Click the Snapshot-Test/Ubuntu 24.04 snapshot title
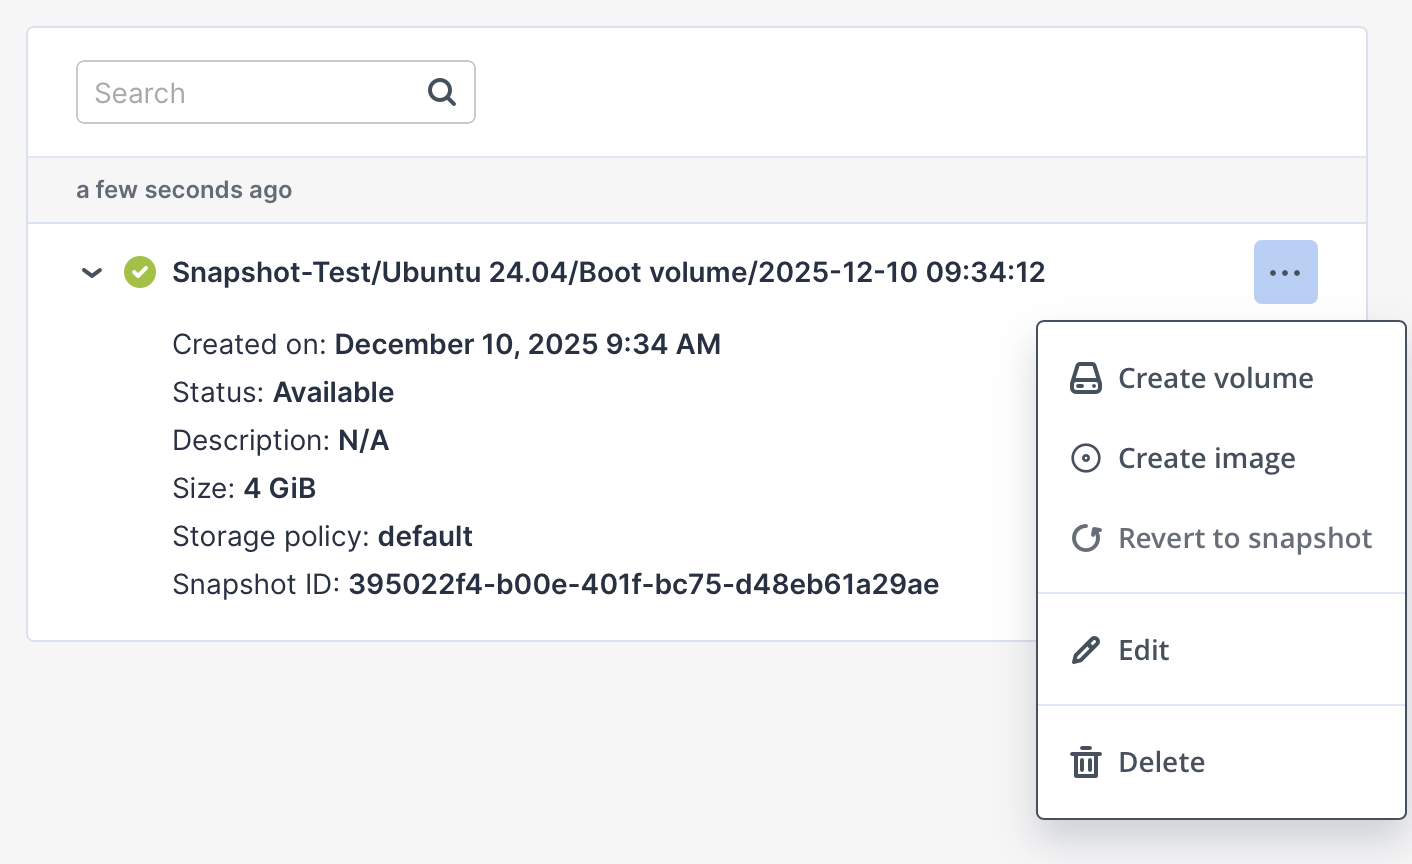The image size is (1412, 864). click(x=608, y=272)
